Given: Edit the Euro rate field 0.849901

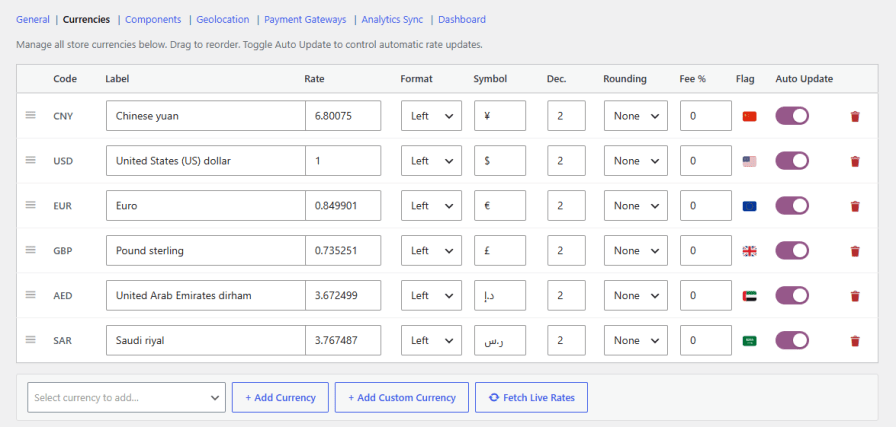Looking at the screenshot, I should click(x=343, y=206).
